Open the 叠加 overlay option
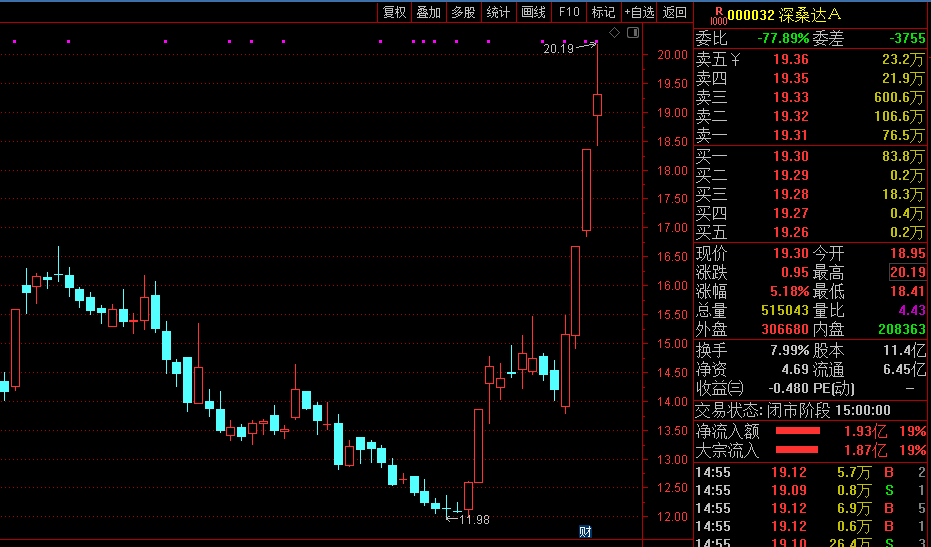Image resolution: width=931 pixels, height=547 pixels. 429,12
